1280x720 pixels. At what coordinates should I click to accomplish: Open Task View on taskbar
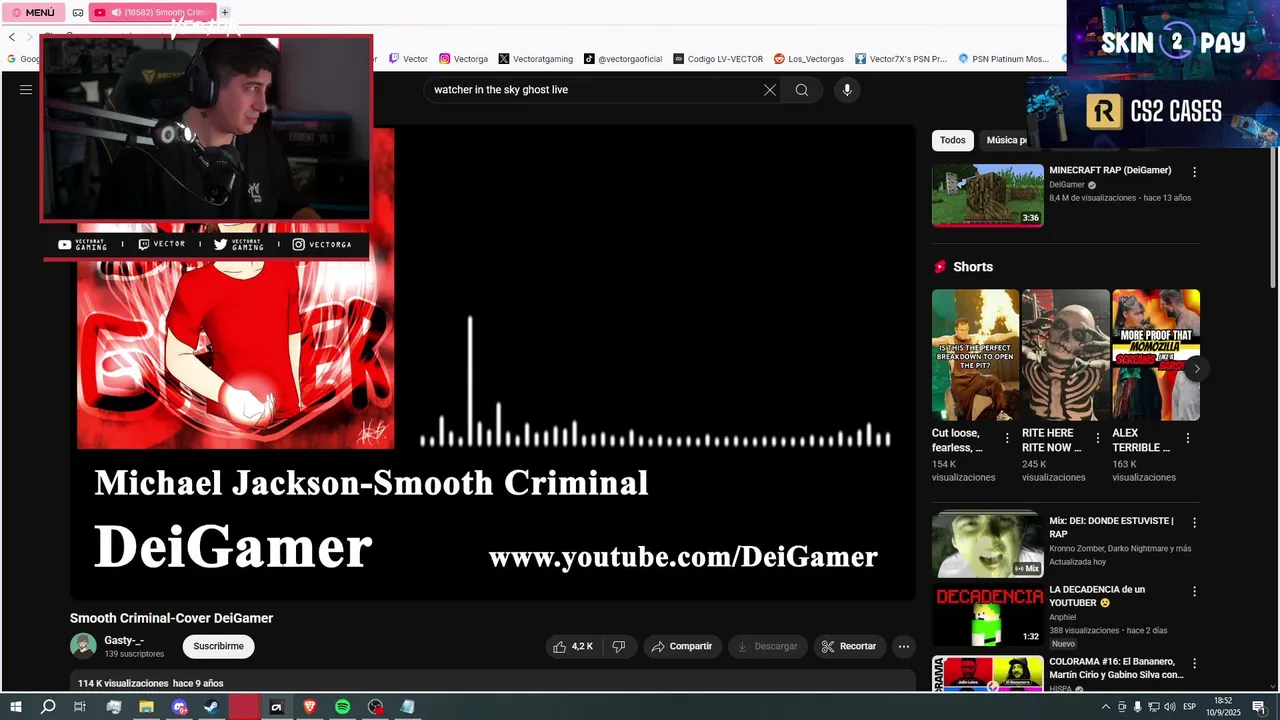click(x=80, y=707)
